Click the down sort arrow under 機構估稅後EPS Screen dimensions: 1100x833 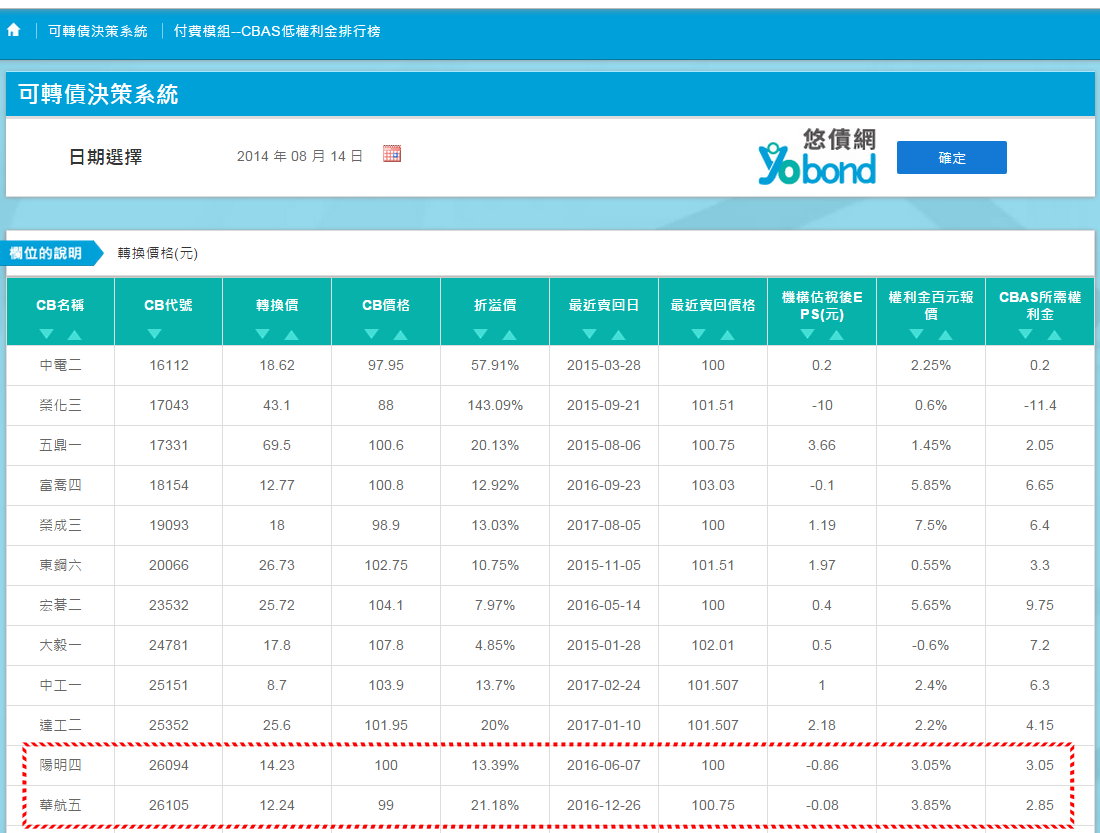click(x=807, y=334)
